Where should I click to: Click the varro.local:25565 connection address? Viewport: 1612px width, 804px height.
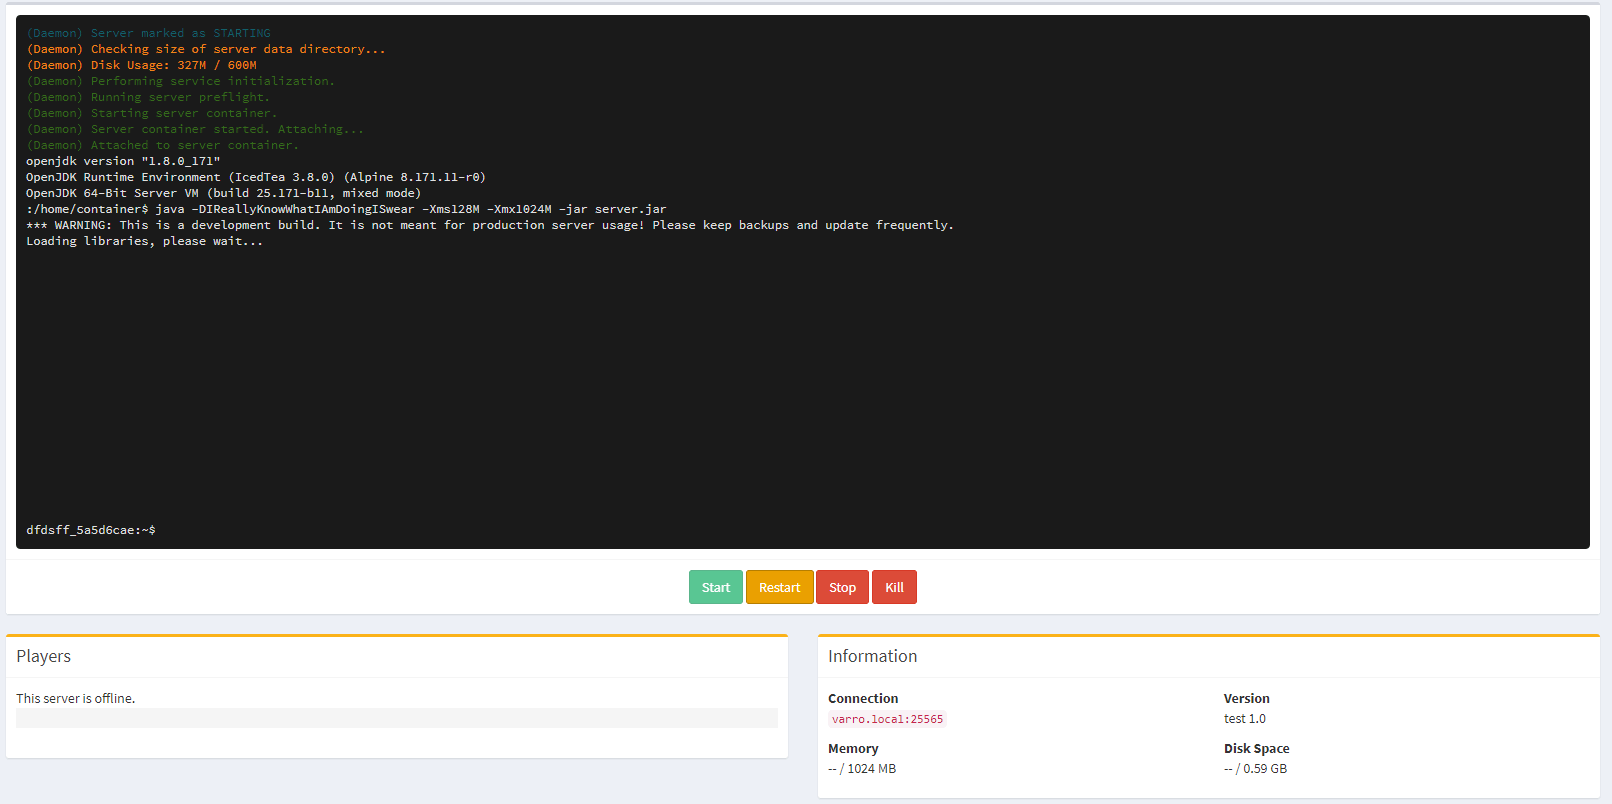coord(887,719)
